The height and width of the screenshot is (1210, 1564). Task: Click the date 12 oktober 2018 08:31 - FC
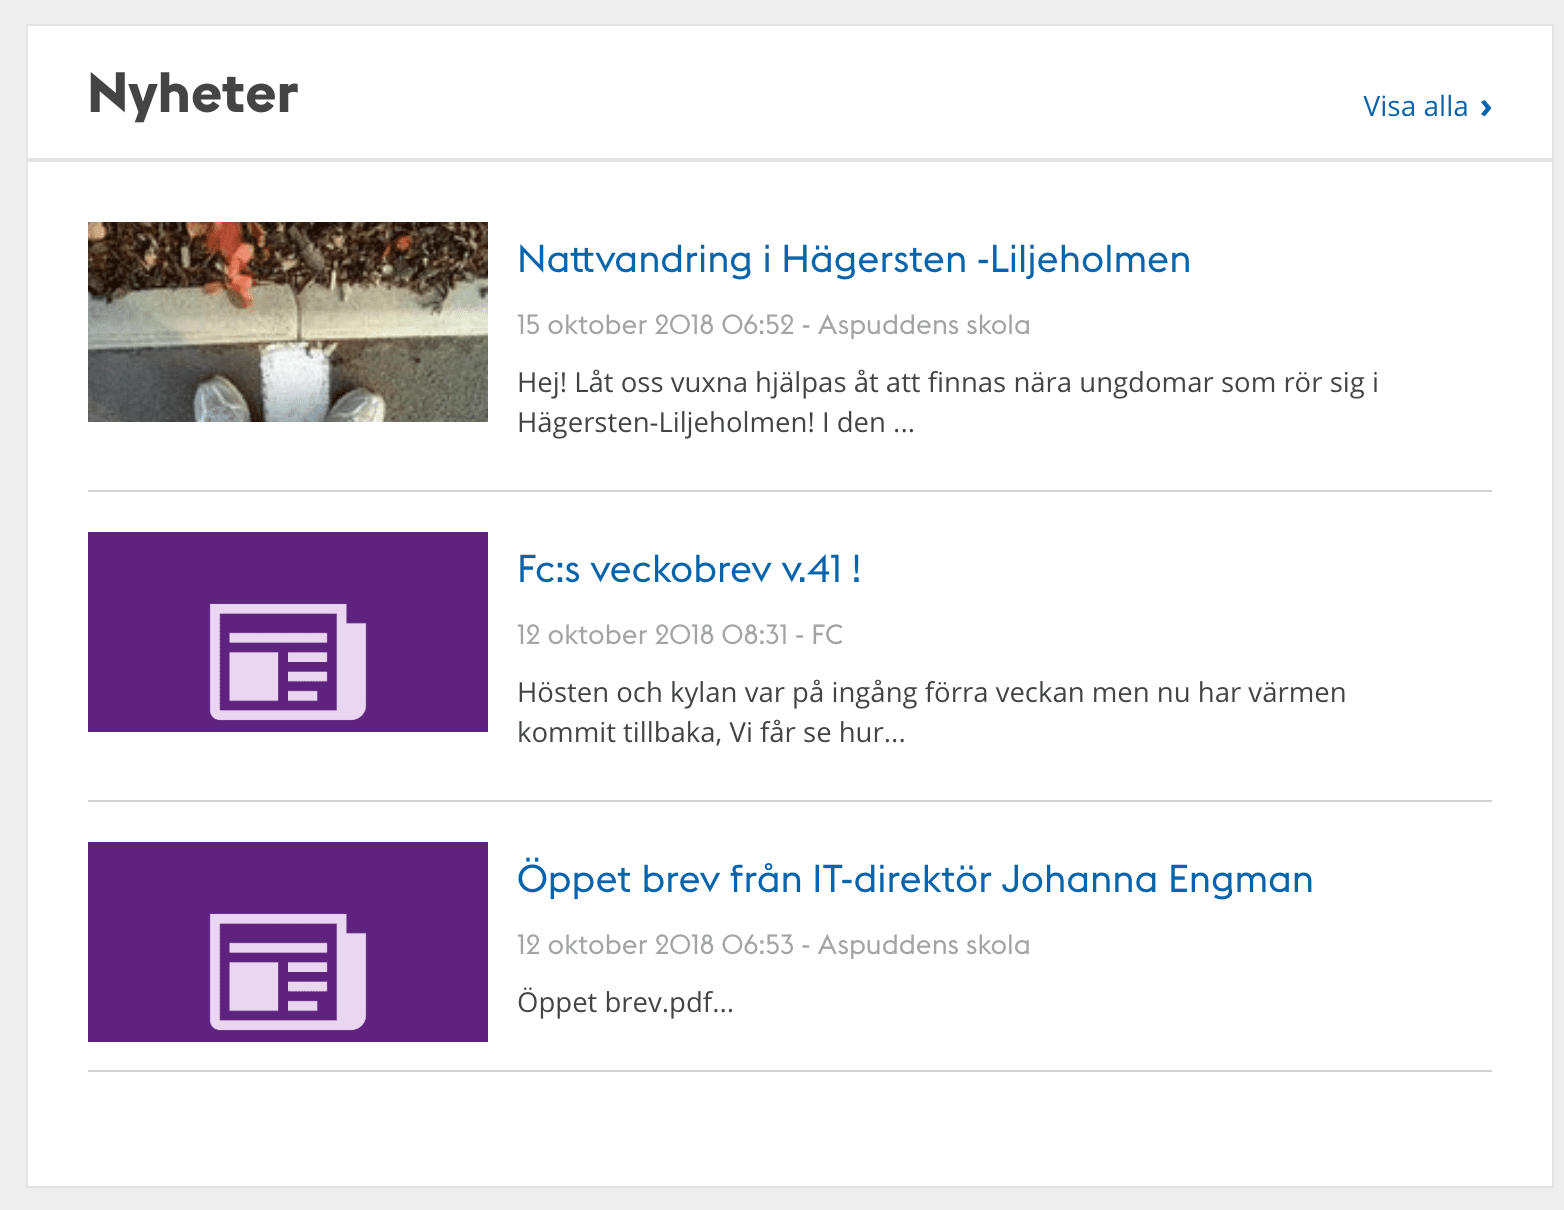coord(680,635)
